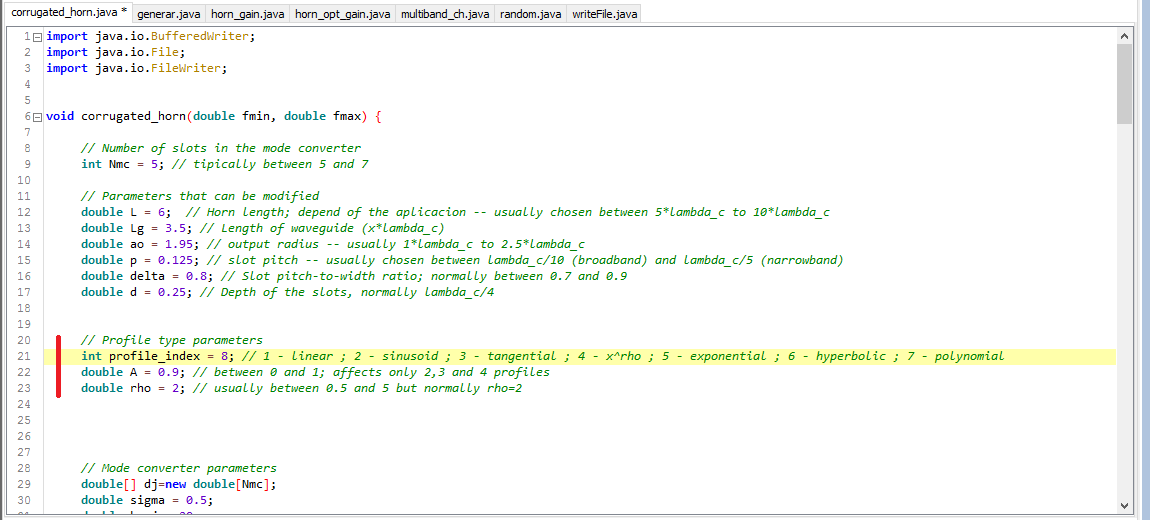This screenshot has width=1150, height=520.
Task: Open the horn_gain.java tab
Action: [247, 14]
